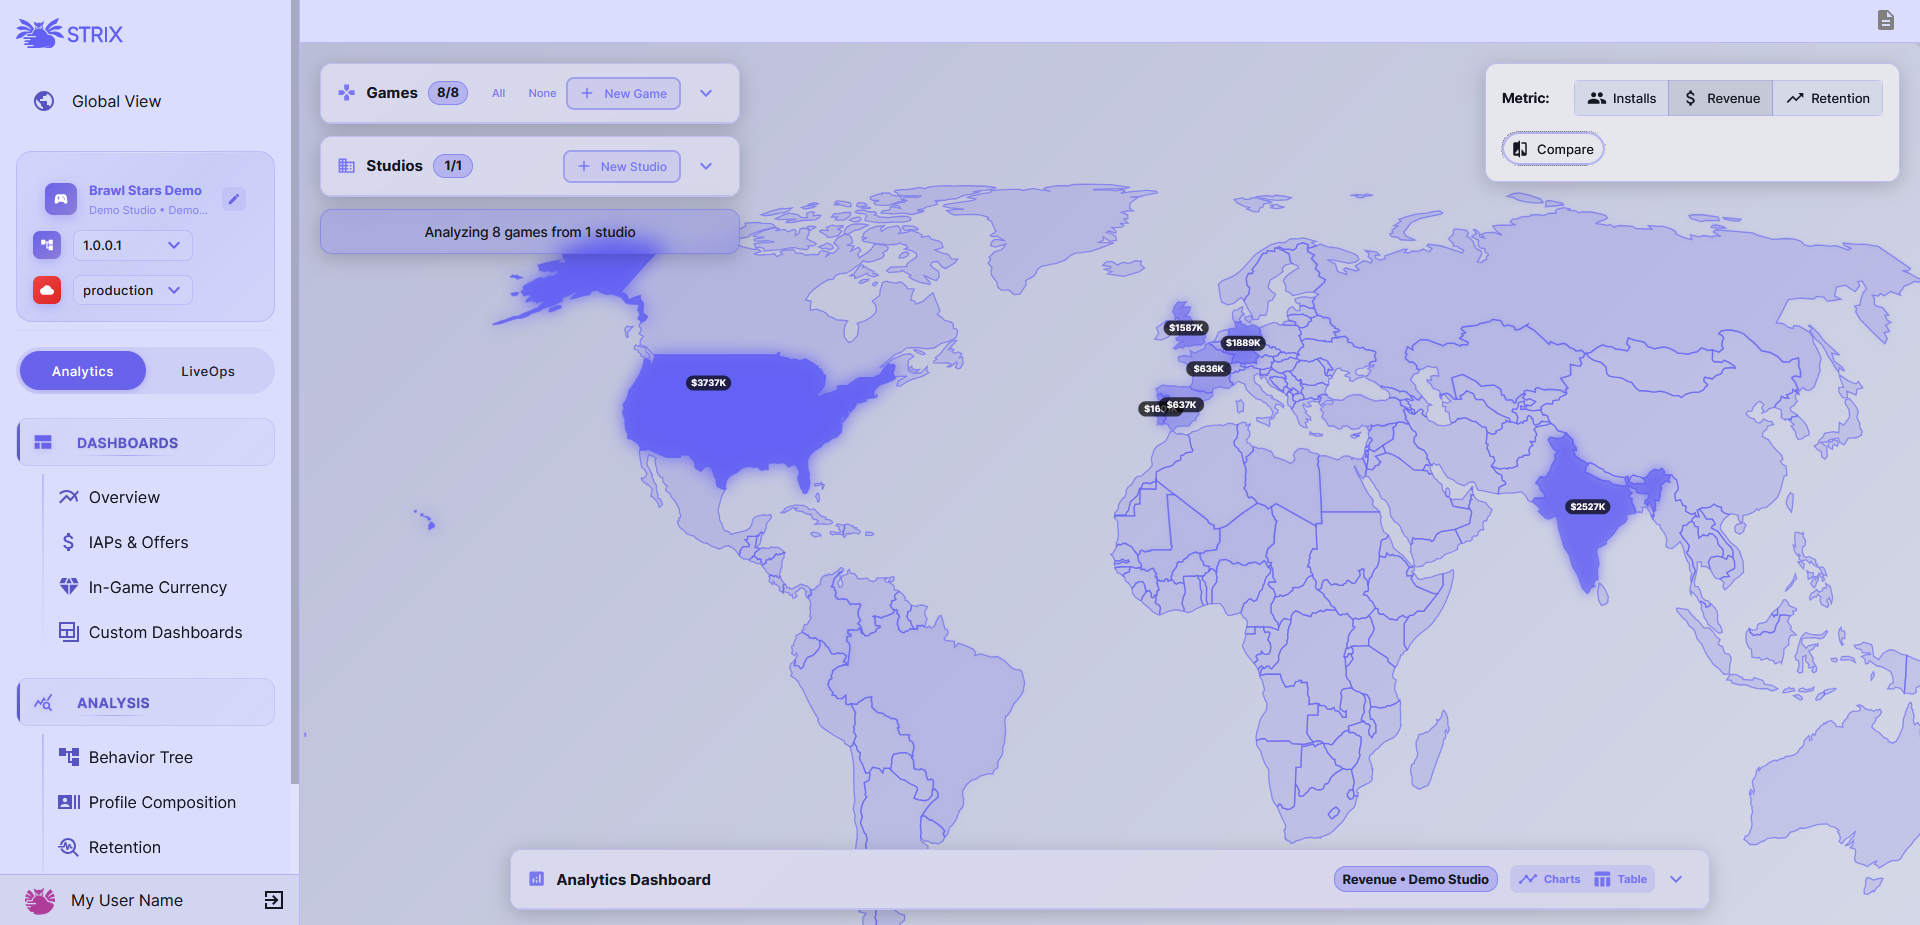Toggle Compare mode
The width and height of the screenshot is (1920, 925).
[1553, 149]
